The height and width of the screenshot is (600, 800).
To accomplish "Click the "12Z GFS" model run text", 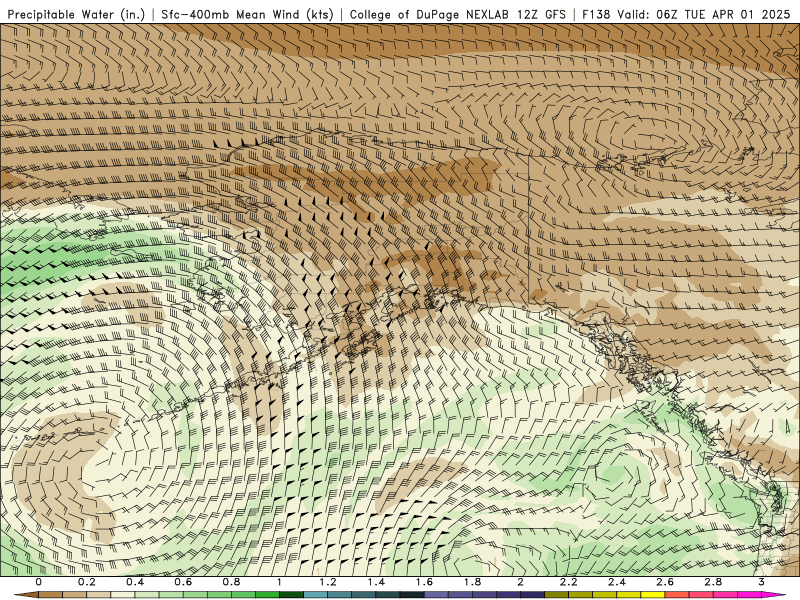I will 542,14.
